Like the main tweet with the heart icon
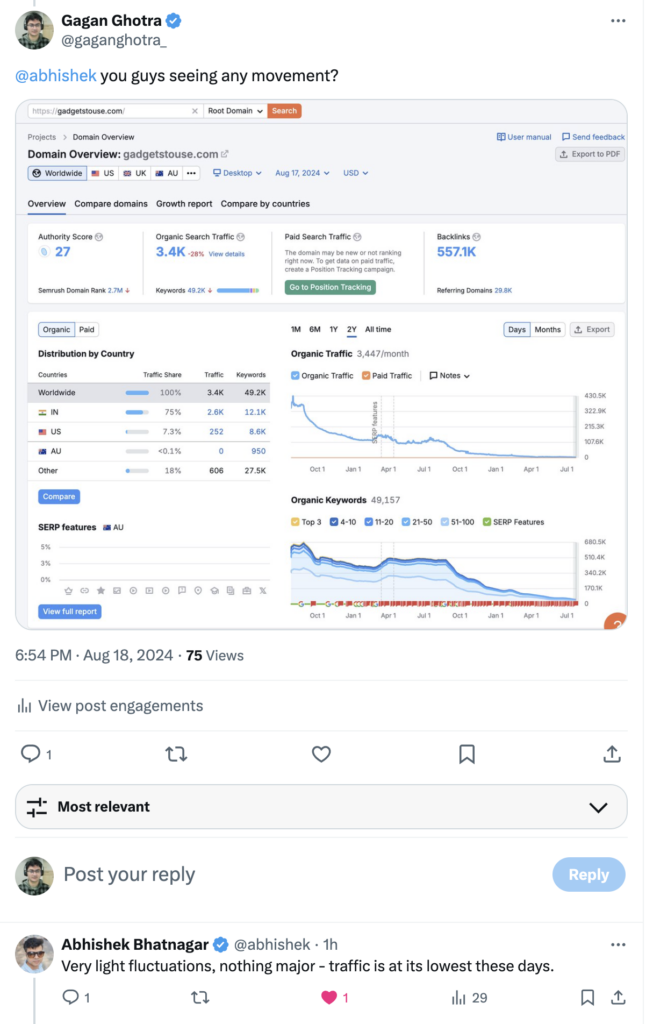The height and width of the screenshot is (1024, 646). (x=321, y=754)
